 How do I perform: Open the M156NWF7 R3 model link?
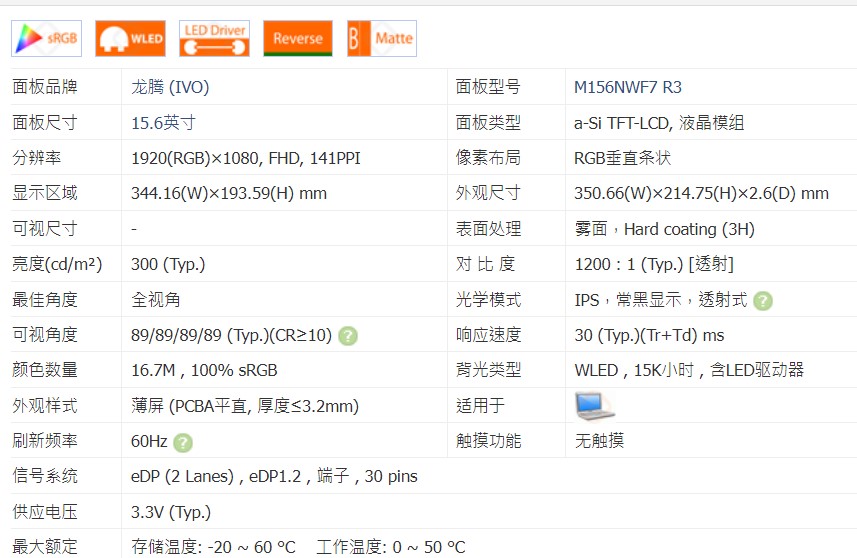627,87
